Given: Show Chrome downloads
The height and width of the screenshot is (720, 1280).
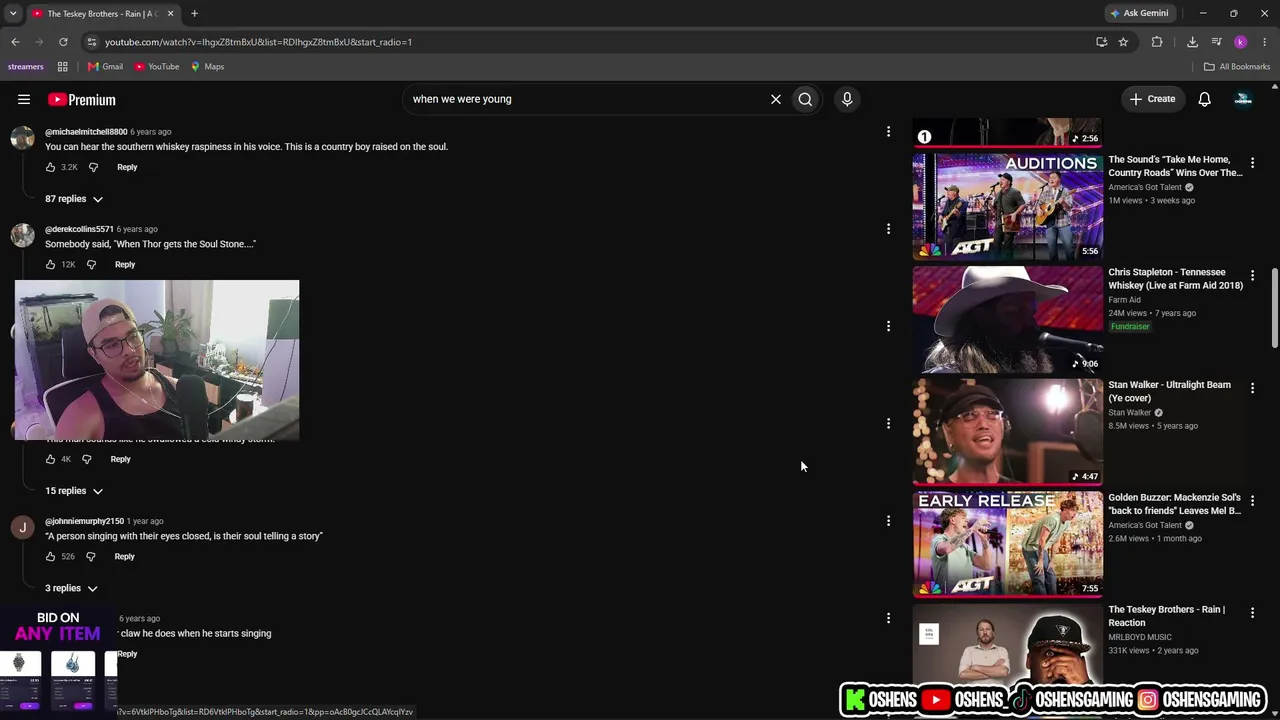Looking at the screenshot, I should pyautogui.click(x=1192, y=42).
